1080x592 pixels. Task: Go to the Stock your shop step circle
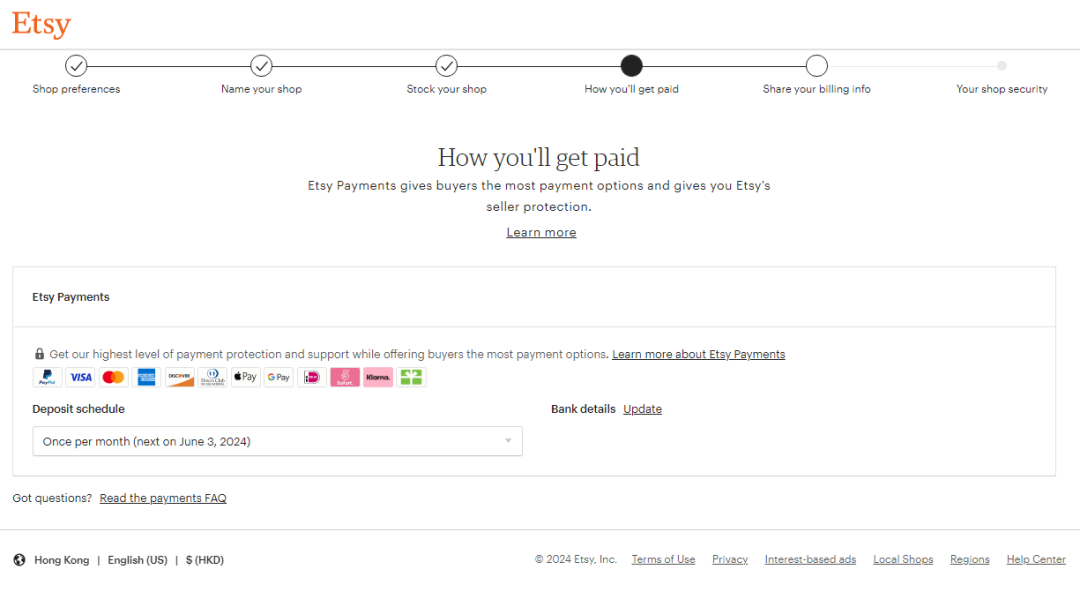tap(446, 65)
